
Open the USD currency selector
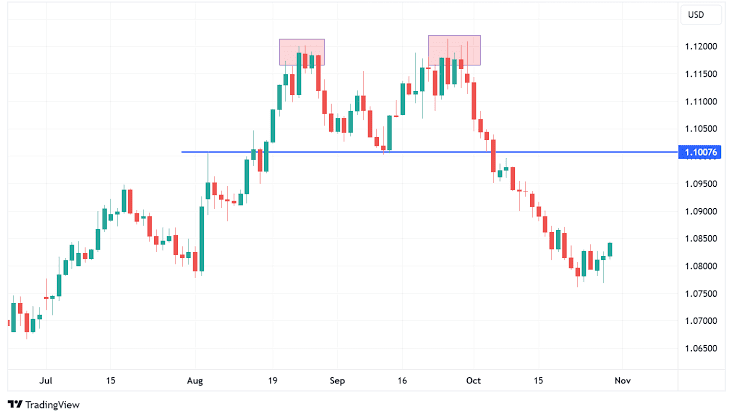click(x=700, y=15)
